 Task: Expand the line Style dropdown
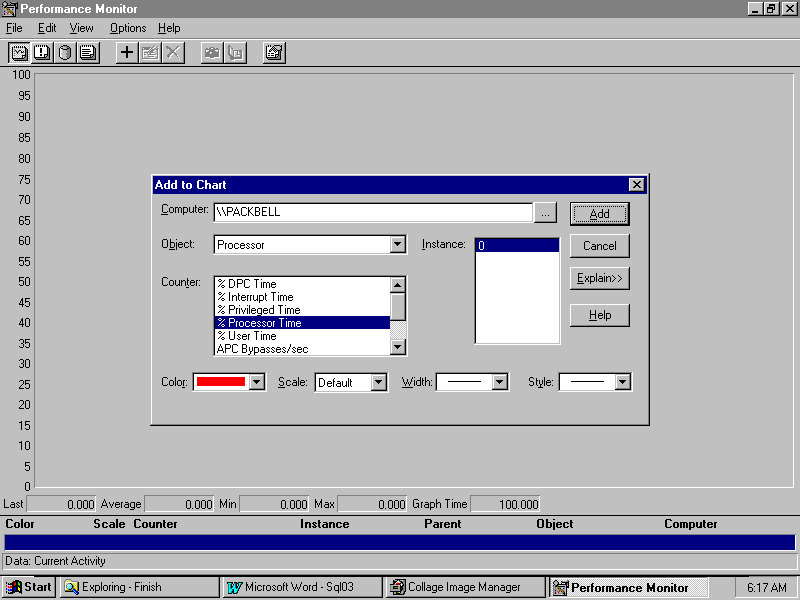click(622, 382)
